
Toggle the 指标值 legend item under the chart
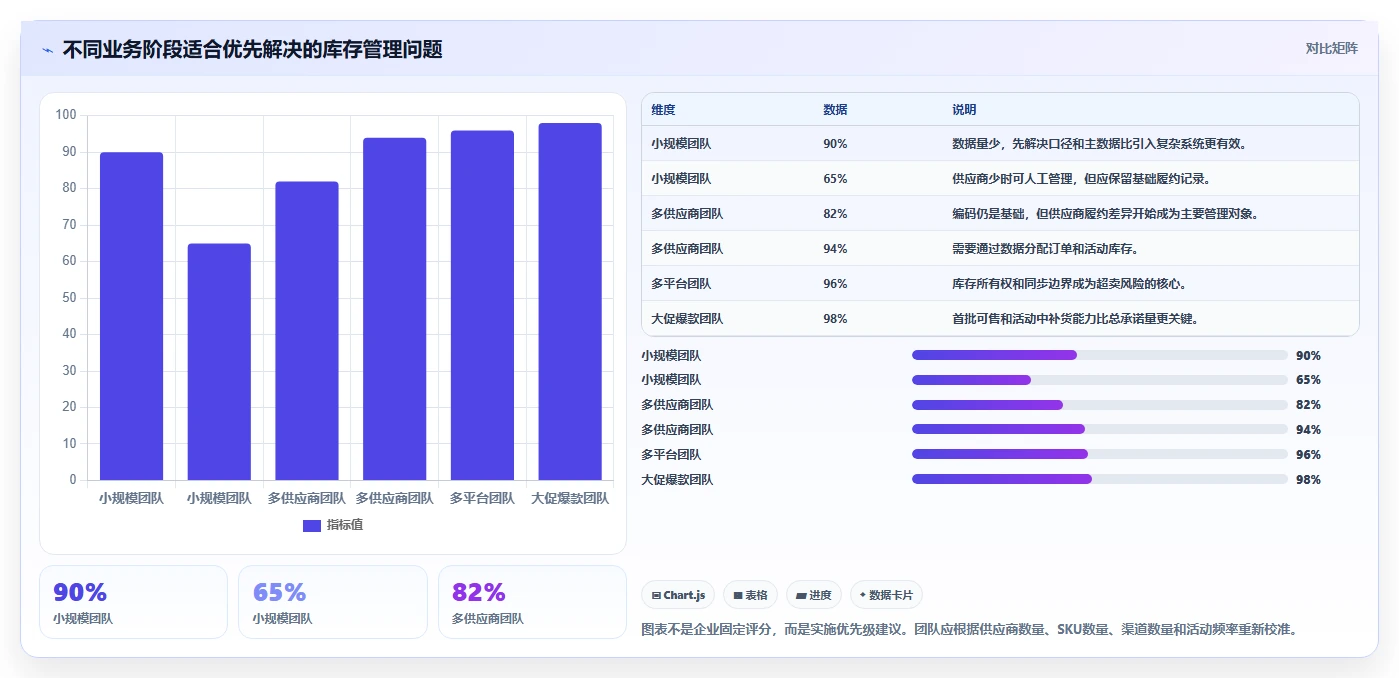333,525
